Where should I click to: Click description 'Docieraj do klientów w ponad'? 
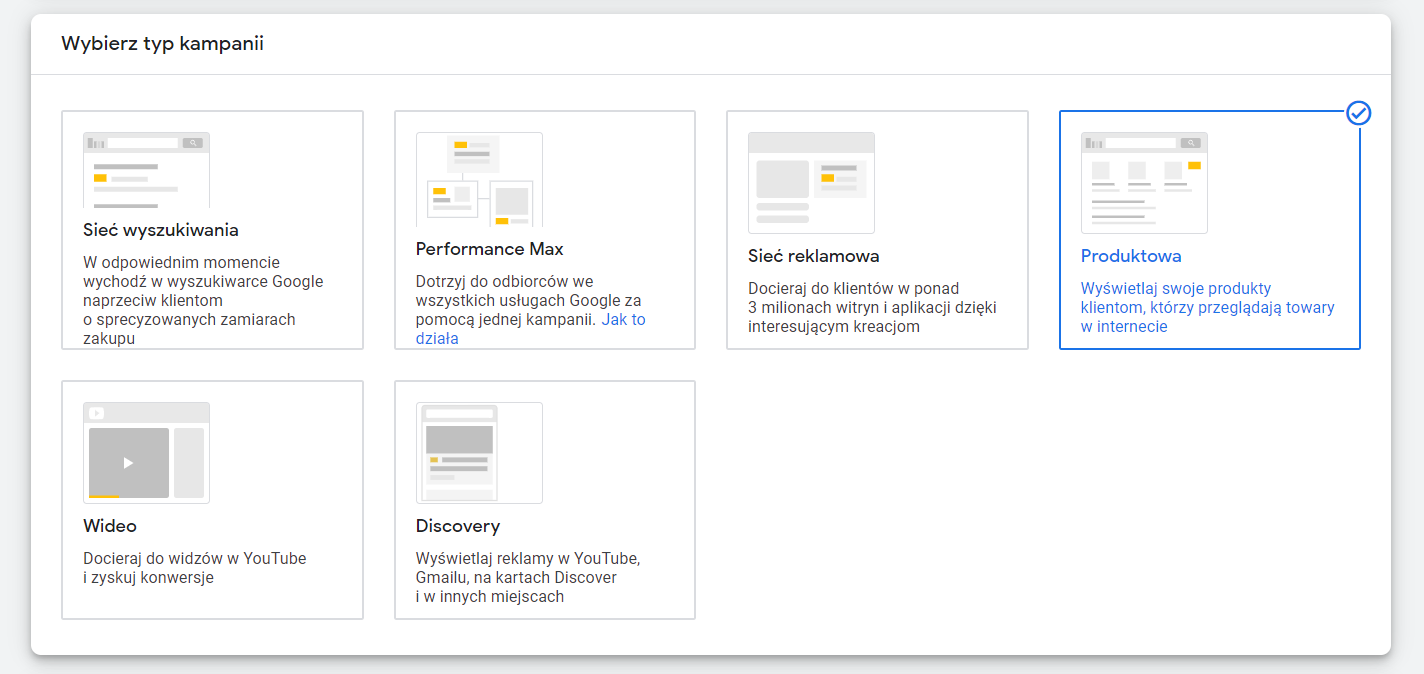point(872,307)
